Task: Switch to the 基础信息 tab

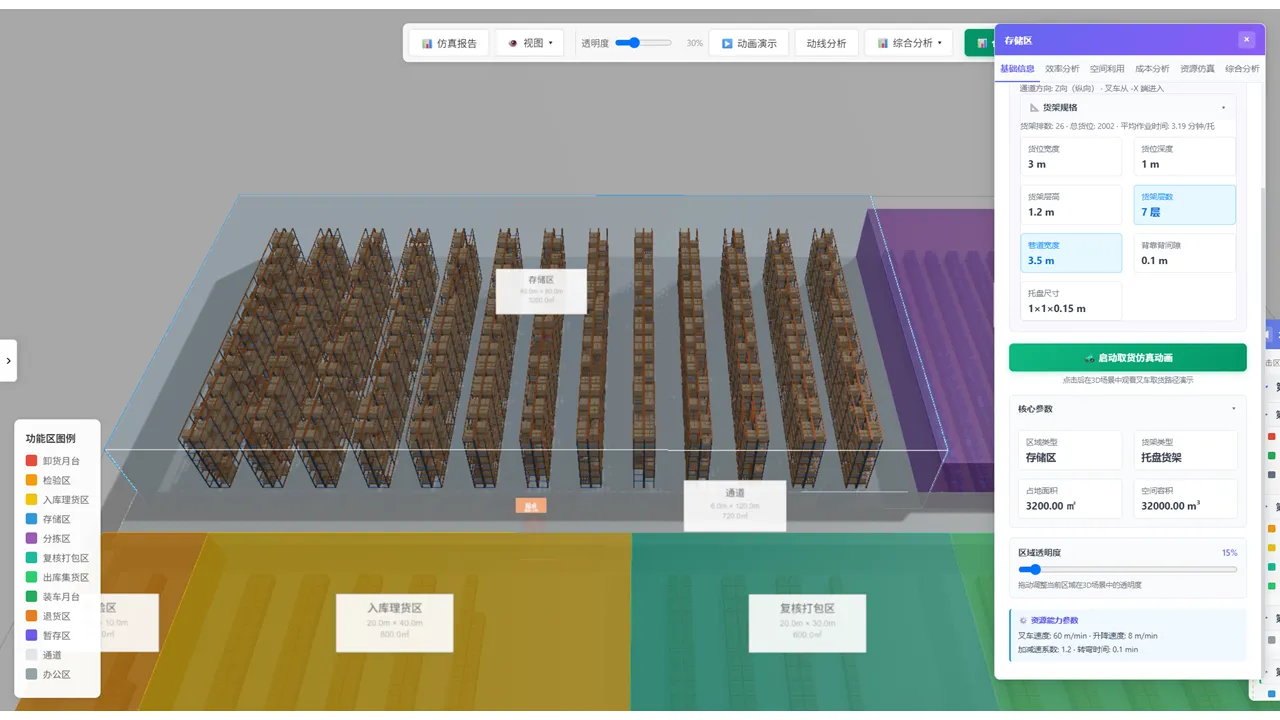Action: coord(1017,69)
